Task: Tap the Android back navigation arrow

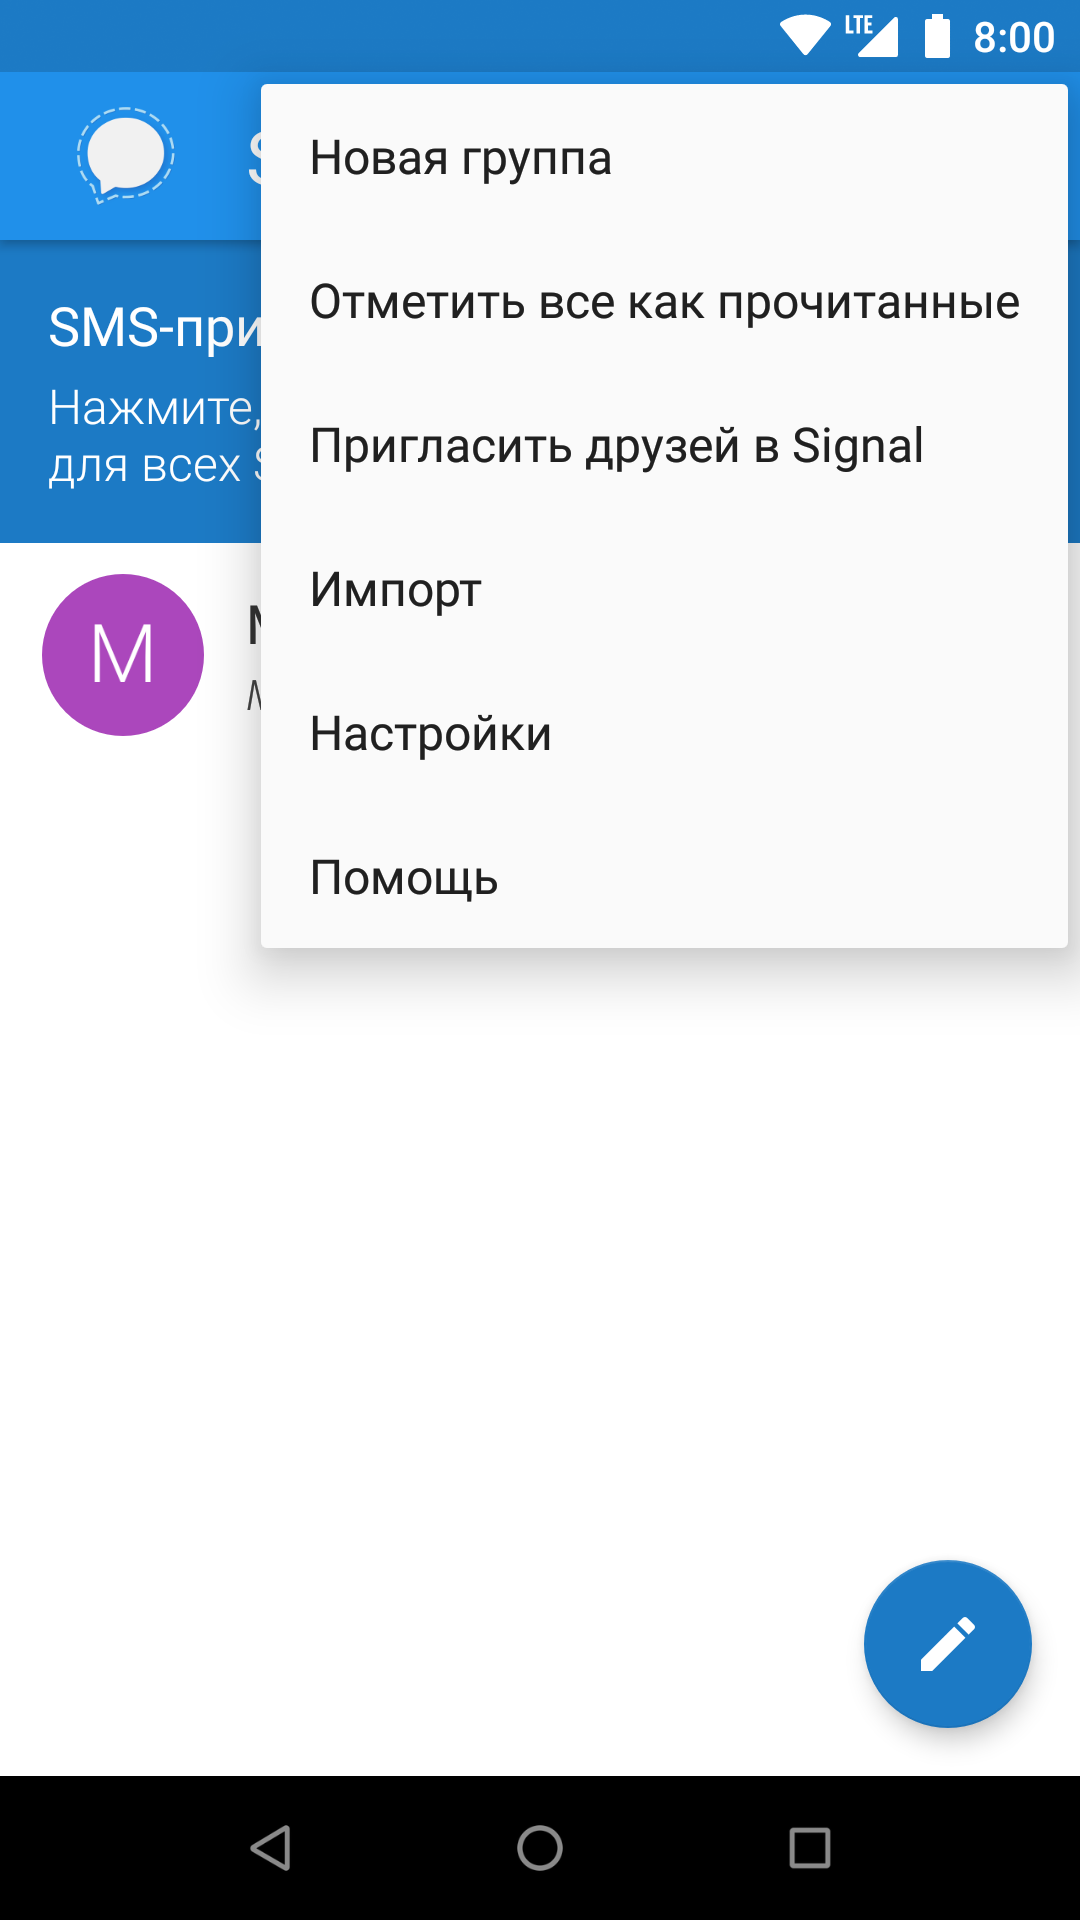Action: coord(270,1848)
